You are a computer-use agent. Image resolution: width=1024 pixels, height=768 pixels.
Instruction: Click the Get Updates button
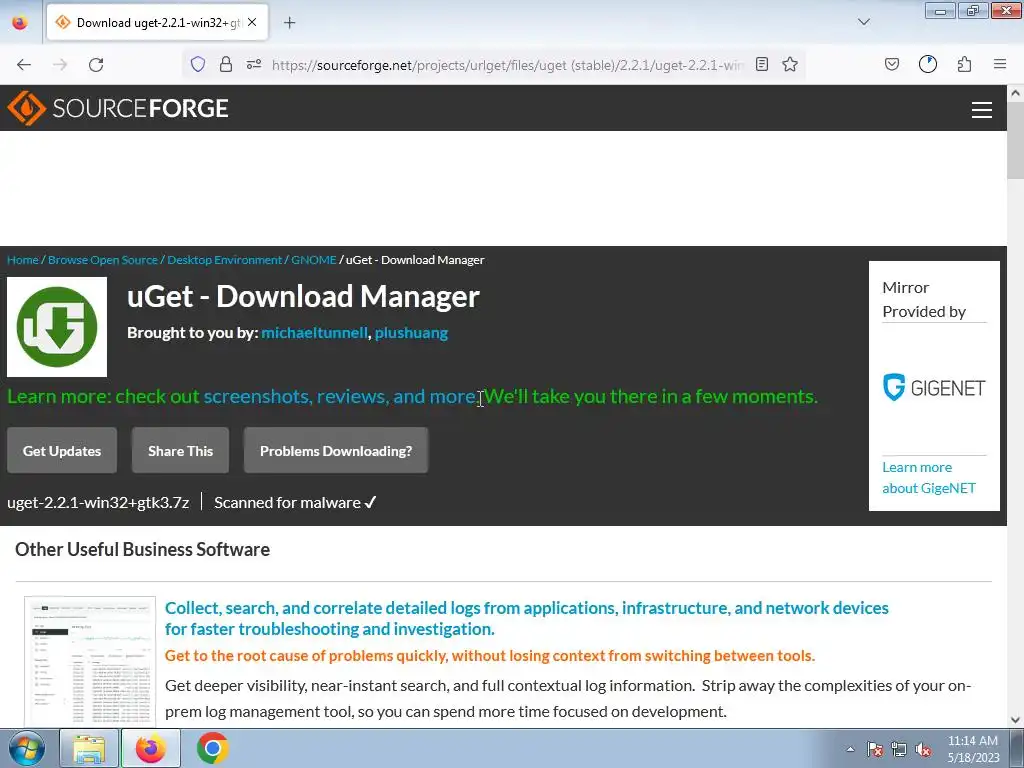(x=62, y=451)
